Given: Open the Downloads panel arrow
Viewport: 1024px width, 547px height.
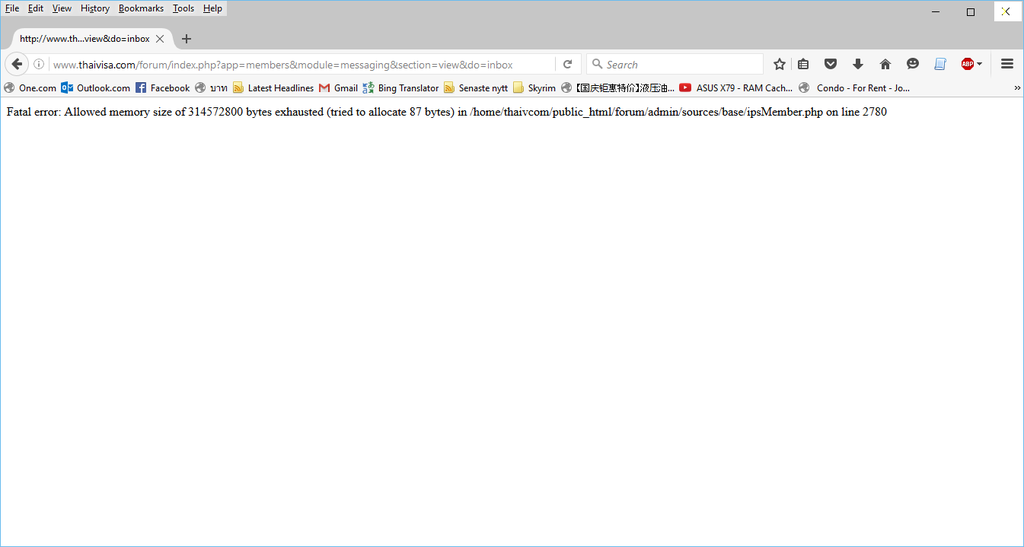Looking at the screenshot, I should click(858, 64).
